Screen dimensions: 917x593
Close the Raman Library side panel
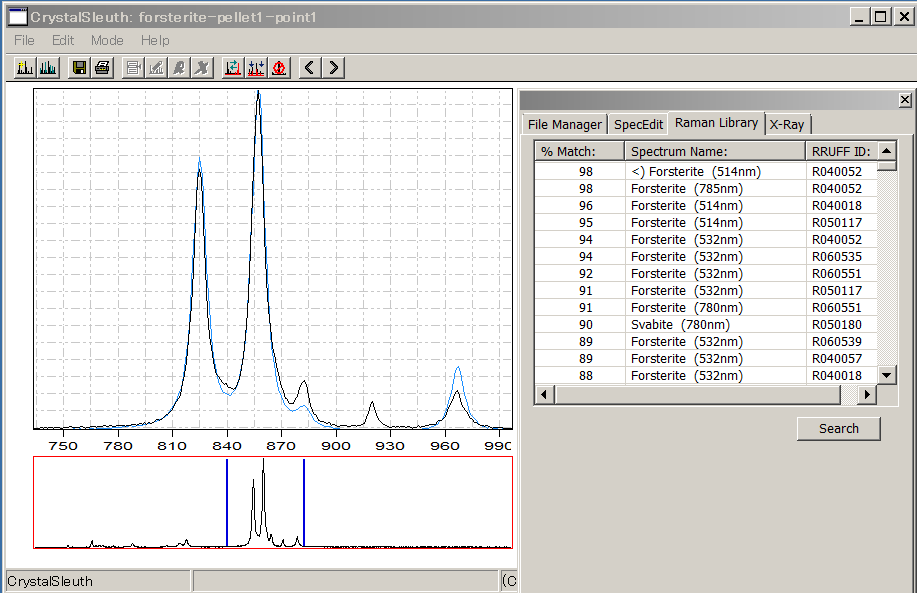[905, 100]
